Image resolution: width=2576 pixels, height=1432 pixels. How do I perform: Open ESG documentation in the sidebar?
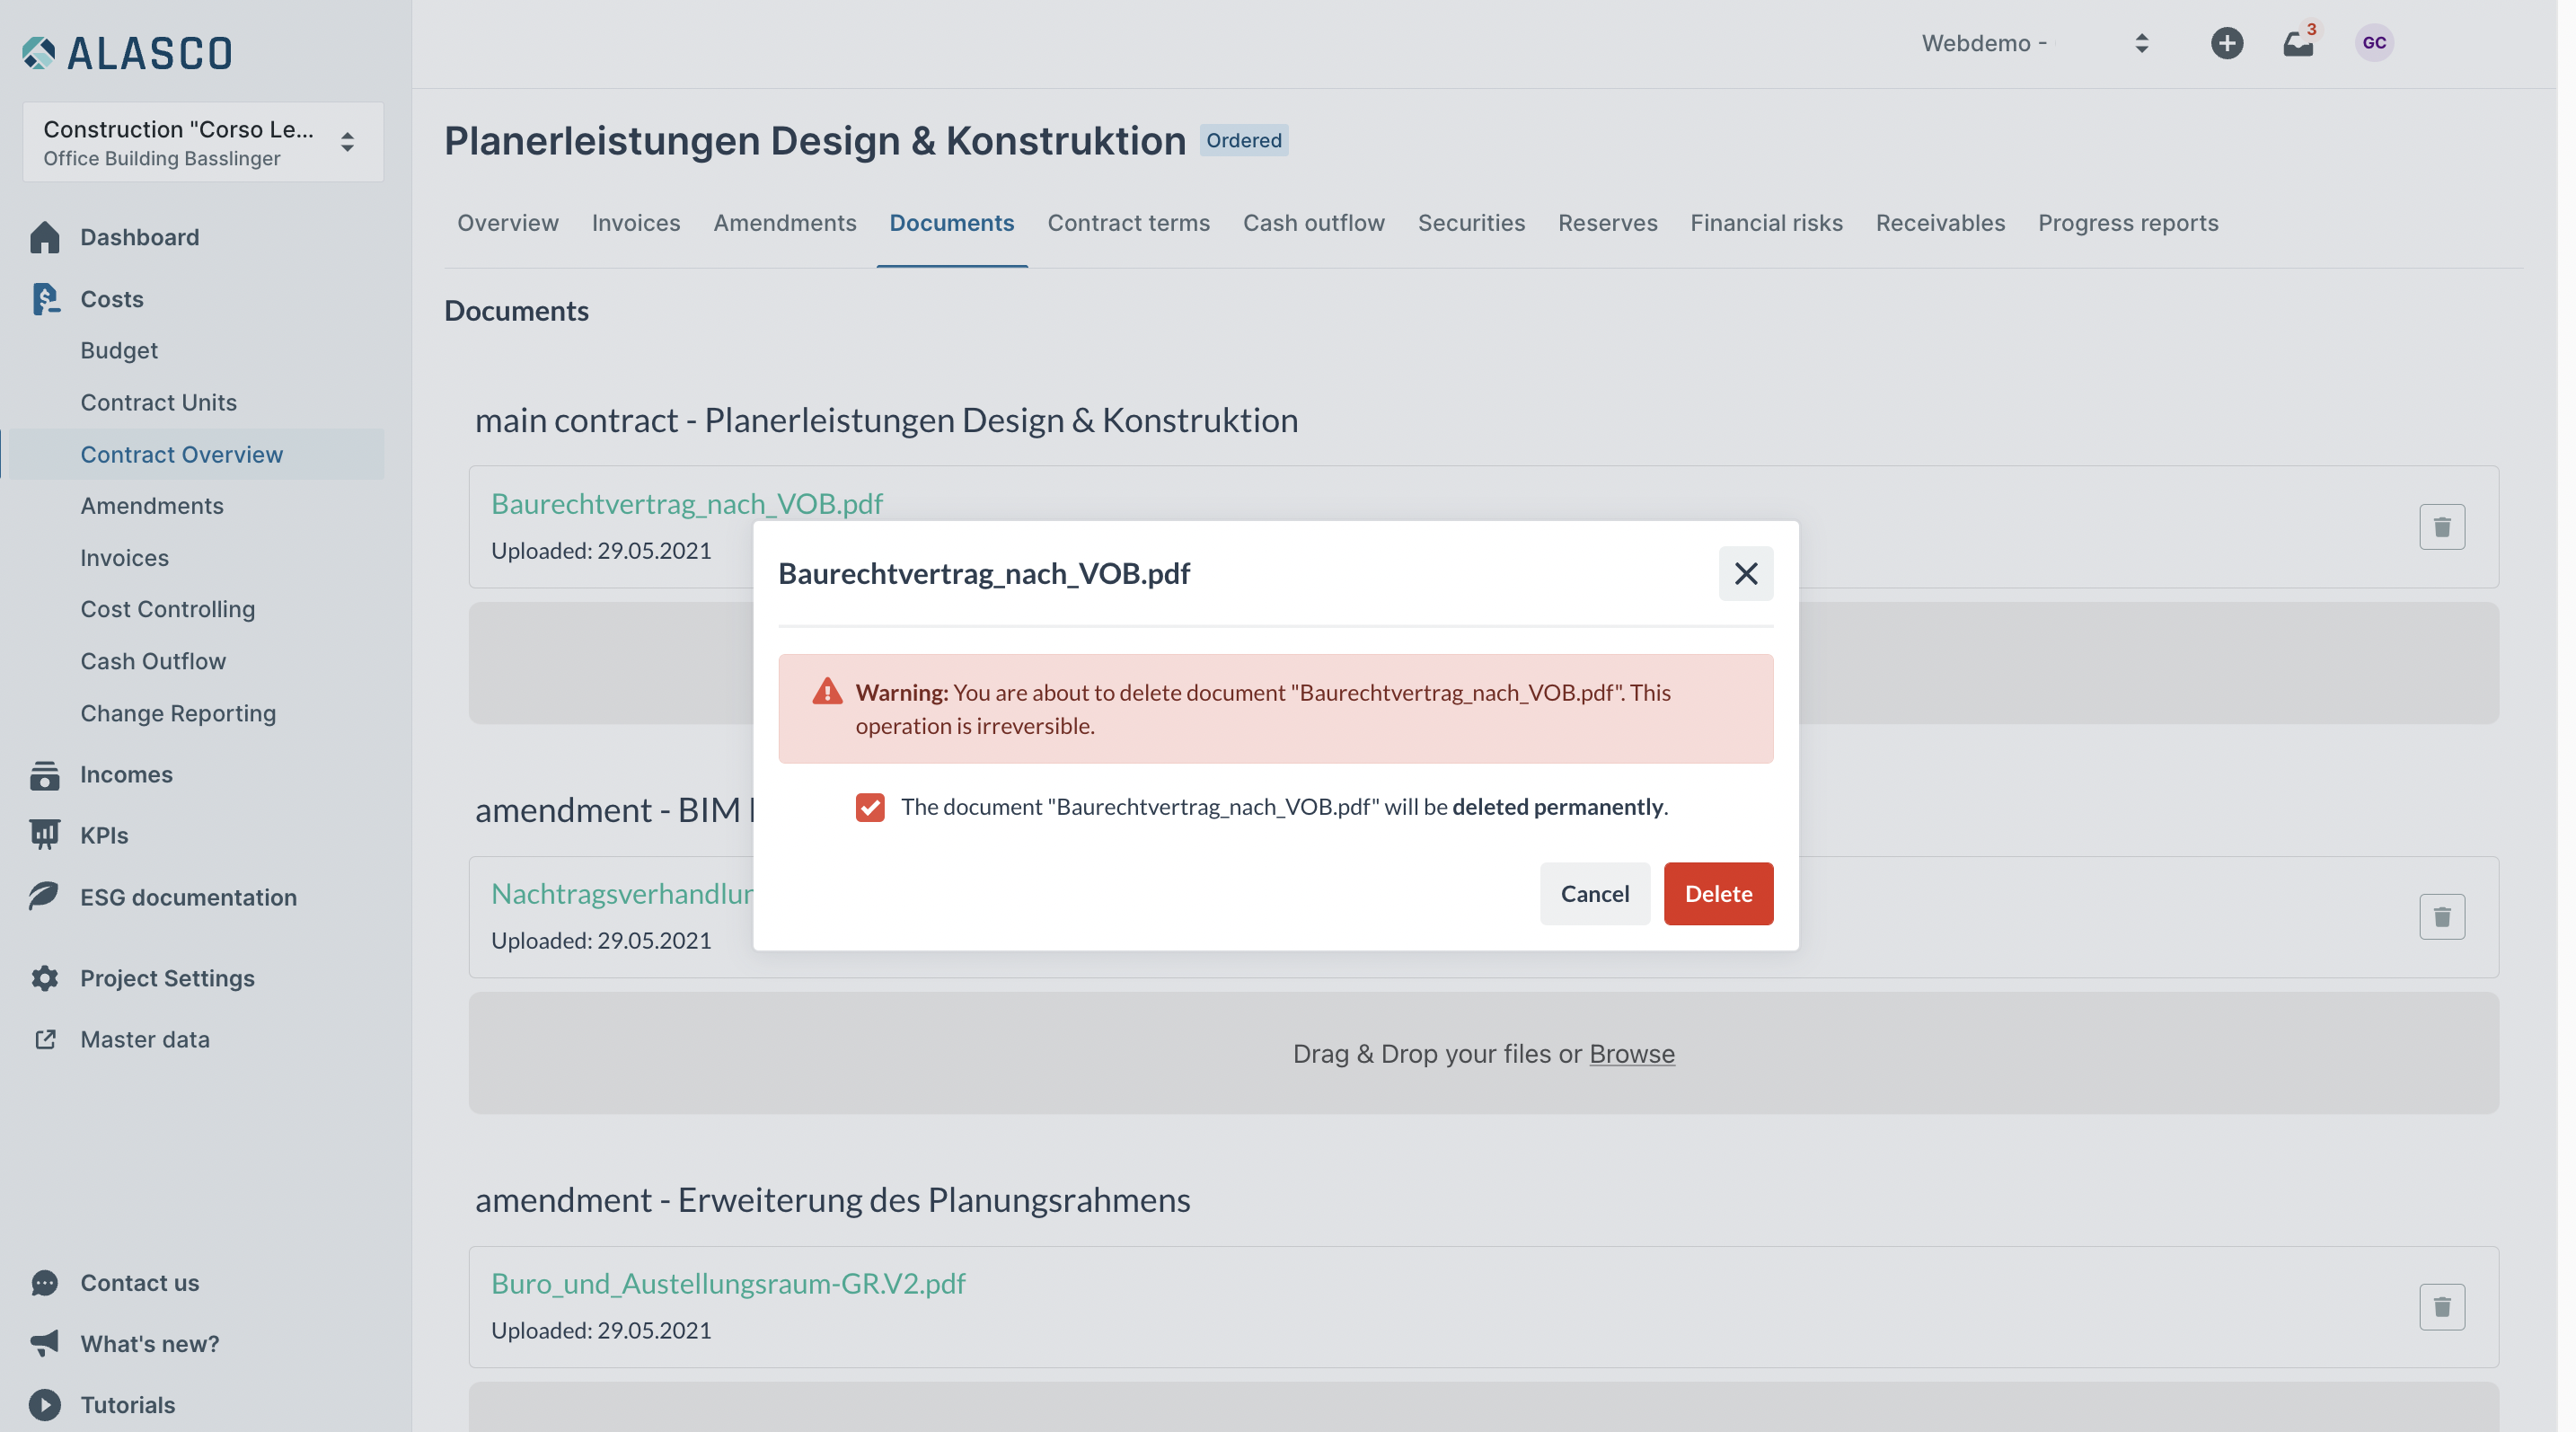[189, 897]
